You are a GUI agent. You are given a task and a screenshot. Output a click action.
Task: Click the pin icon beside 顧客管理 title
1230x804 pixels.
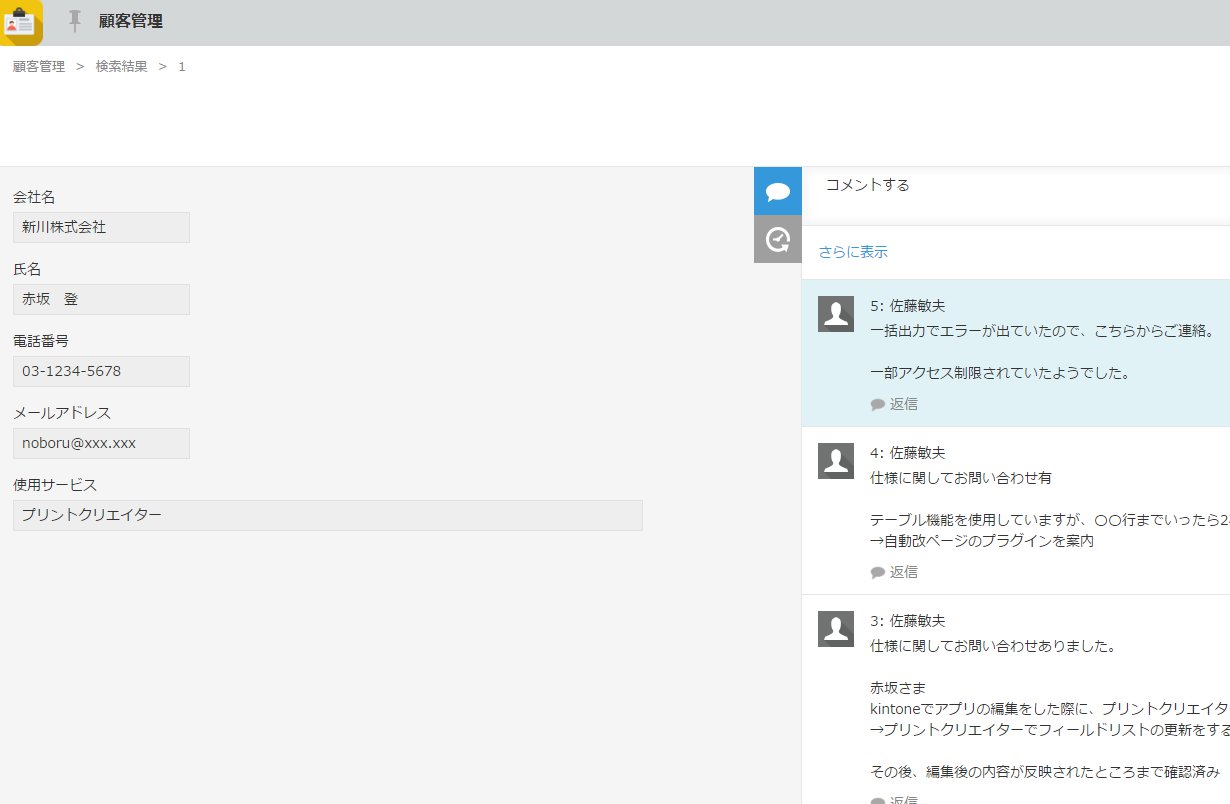click(x=75, y=21)
